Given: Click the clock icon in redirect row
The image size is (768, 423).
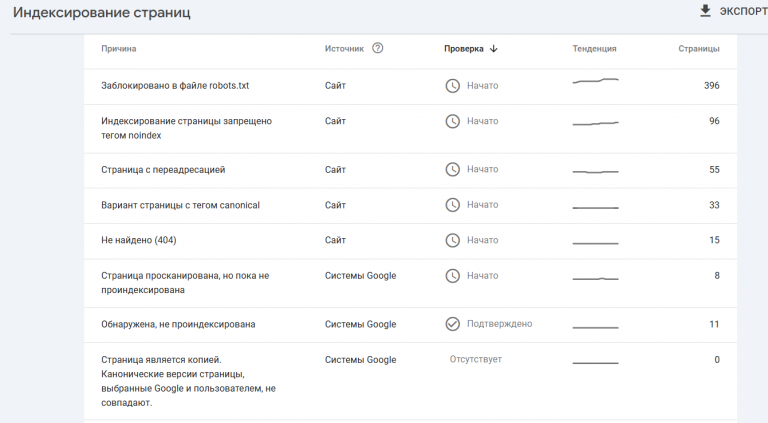Looking at the screenshot, I should click(x=452, y=169).
